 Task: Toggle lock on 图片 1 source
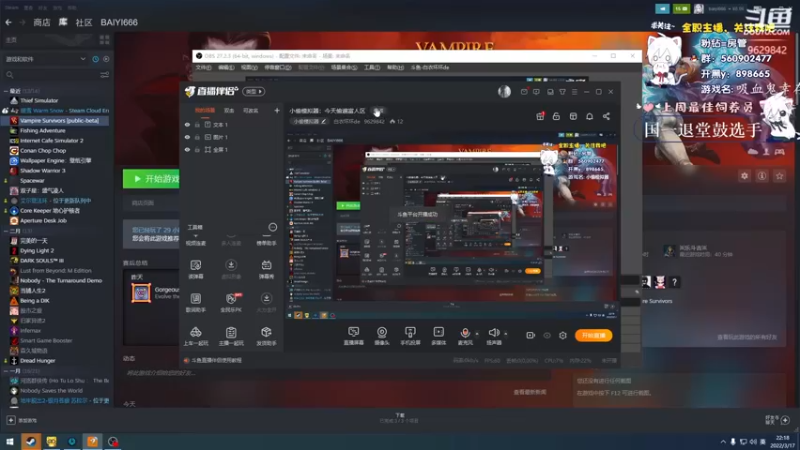(197, 137)
